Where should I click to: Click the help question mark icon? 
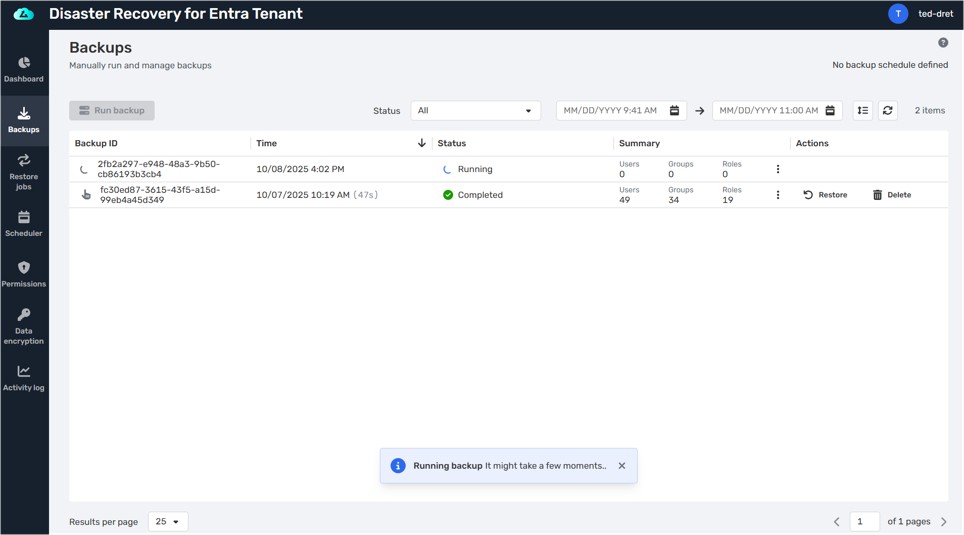pyautogui.click(x=943, y=43)
